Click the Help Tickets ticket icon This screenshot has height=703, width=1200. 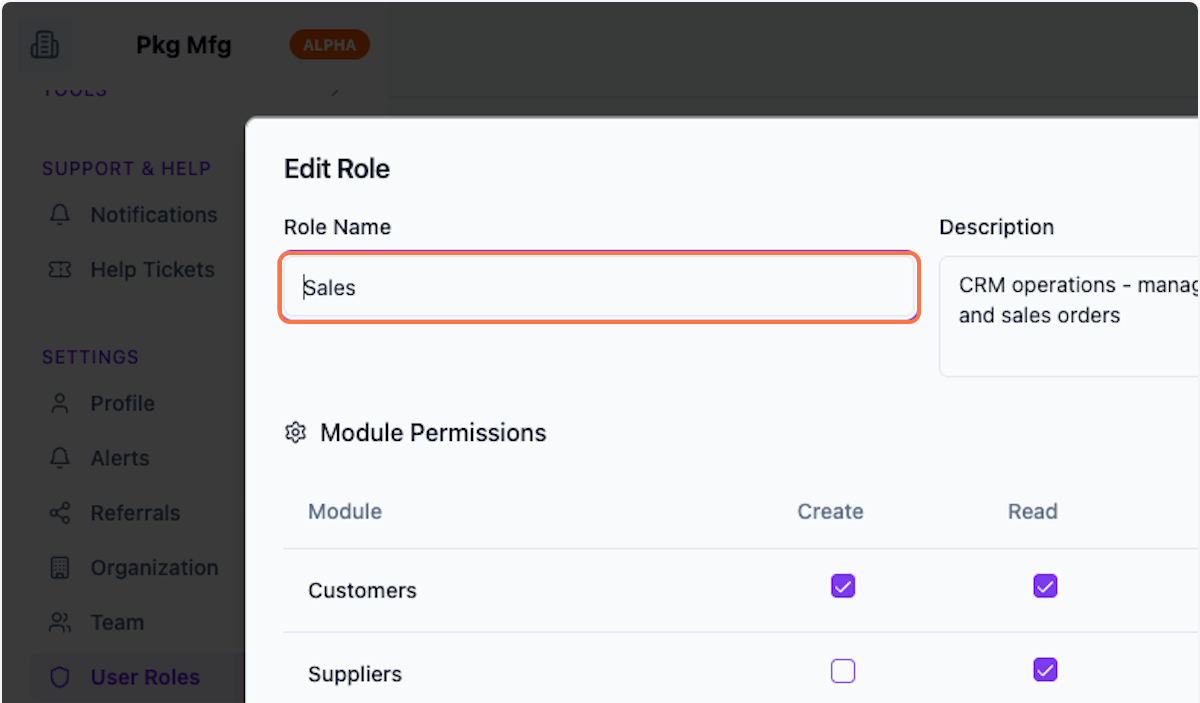[59, 269]
